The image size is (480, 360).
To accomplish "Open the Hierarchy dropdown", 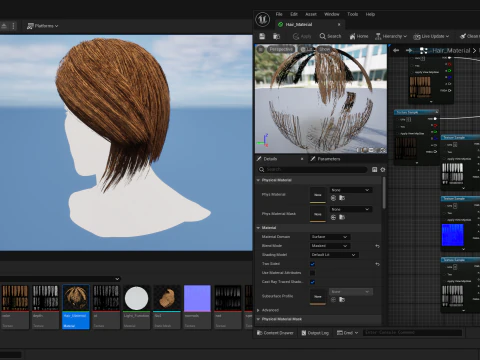I will click(391, 36).
